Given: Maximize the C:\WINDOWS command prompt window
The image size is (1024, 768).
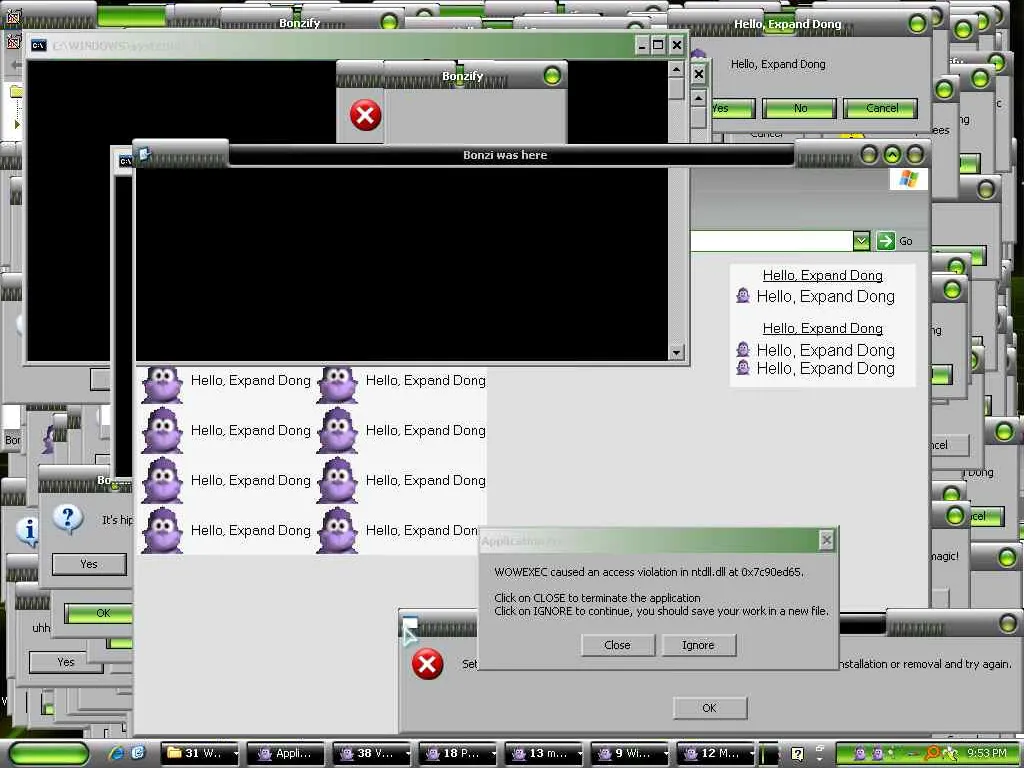Looking at the screenshot, I should pyautogui.click(x=658, y=45).
